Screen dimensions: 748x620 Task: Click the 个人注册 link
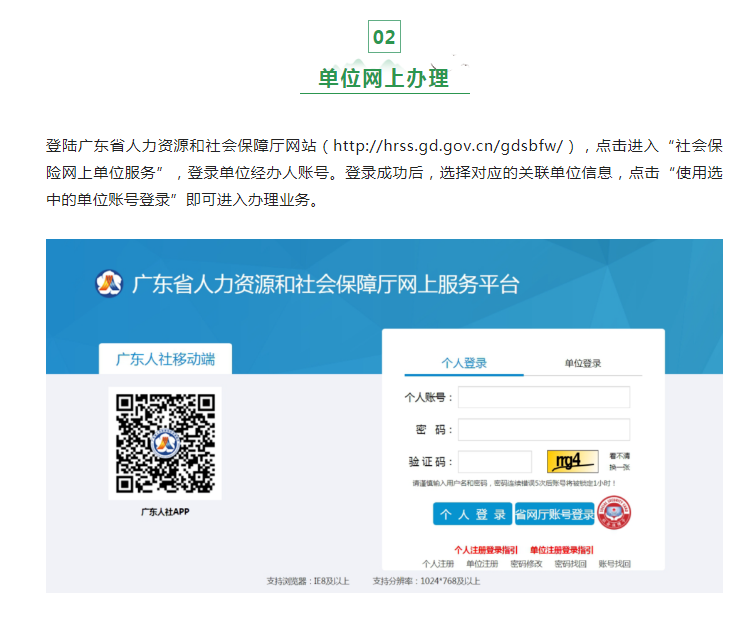(x=438, y=564)
